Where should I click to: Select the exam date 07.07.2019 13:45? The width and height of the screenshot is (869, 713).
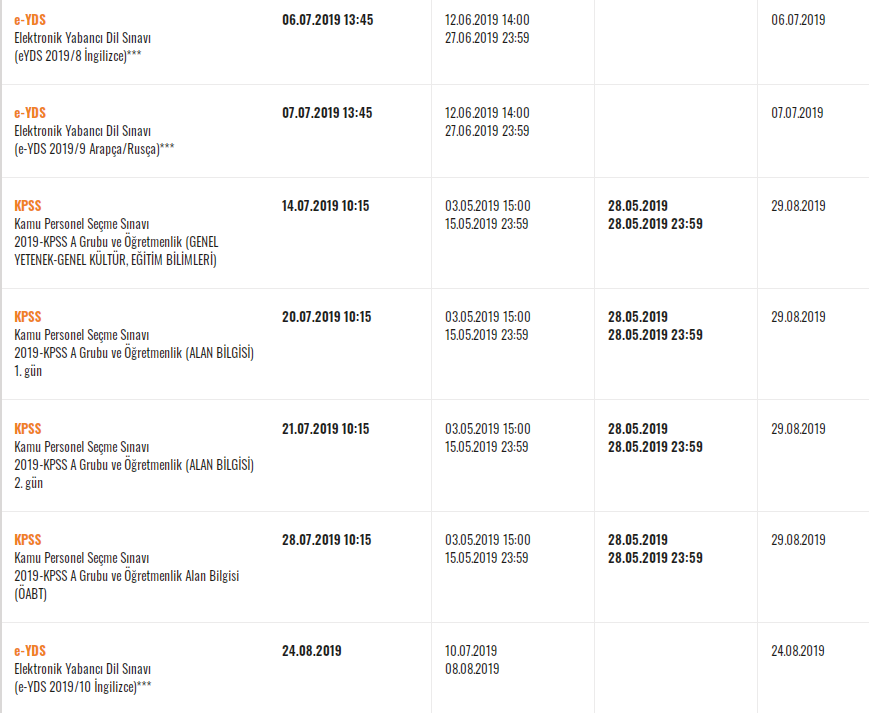click(x=327, y=113)
